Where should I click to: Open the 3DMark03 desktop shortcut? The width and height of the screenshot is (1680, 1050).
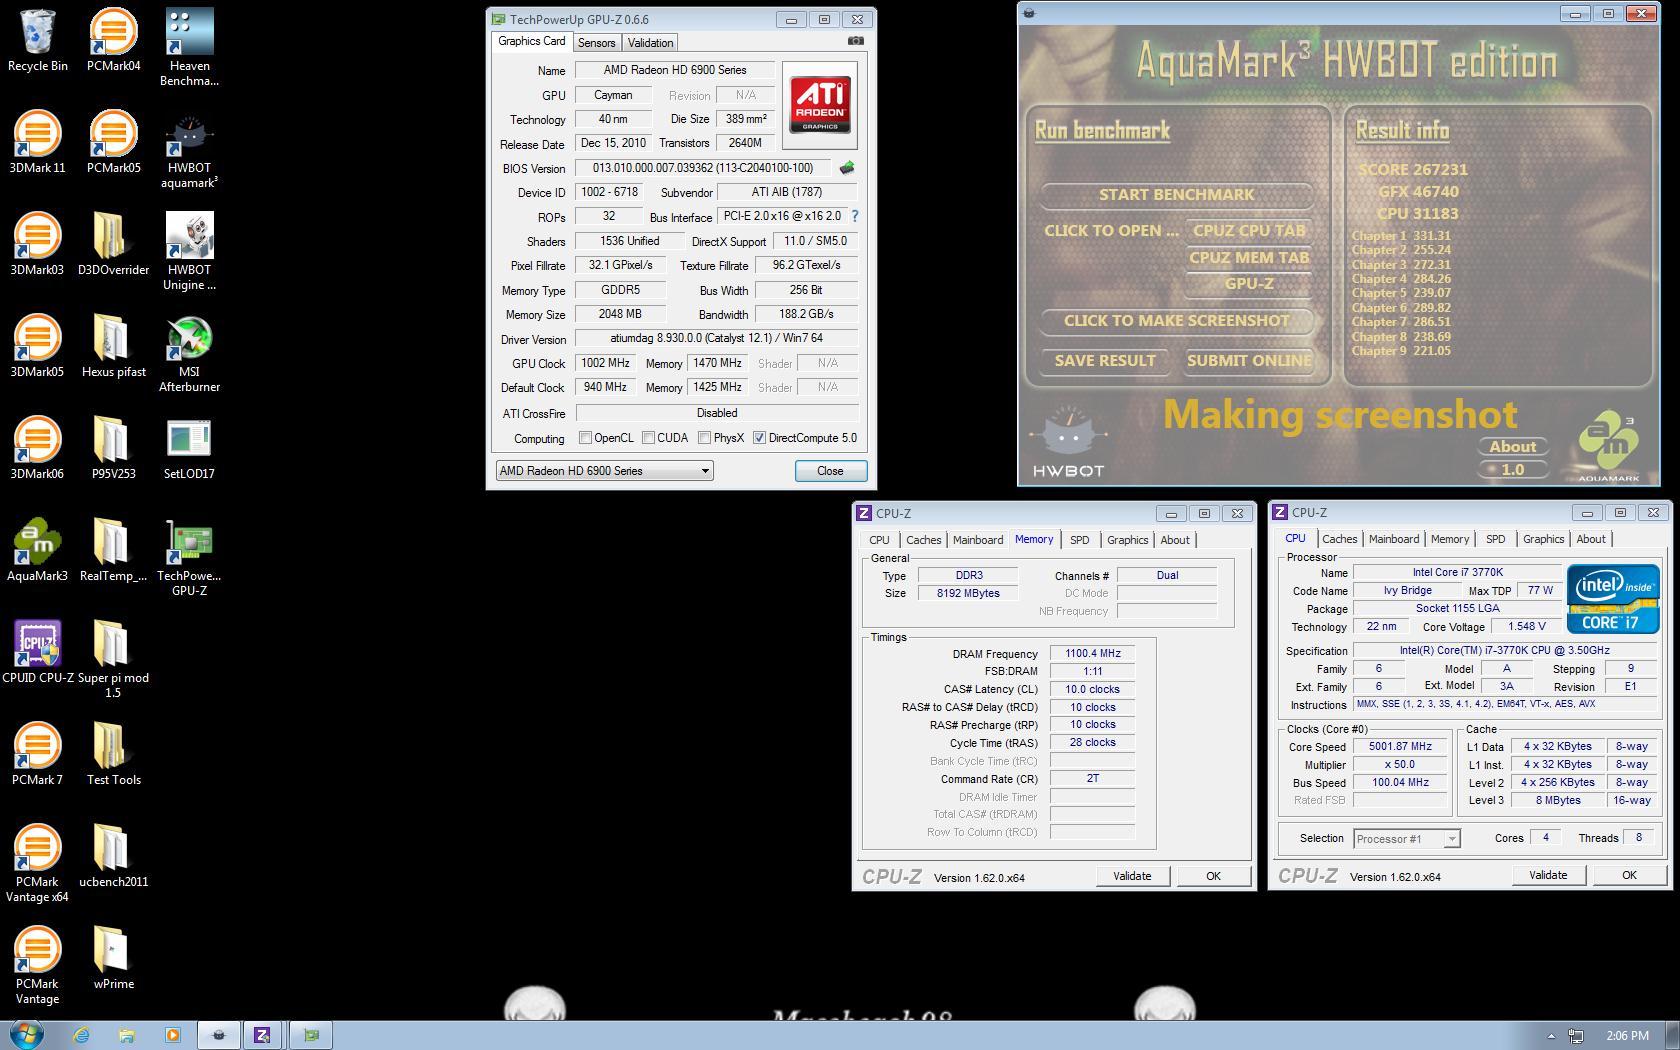click(37, 245)
